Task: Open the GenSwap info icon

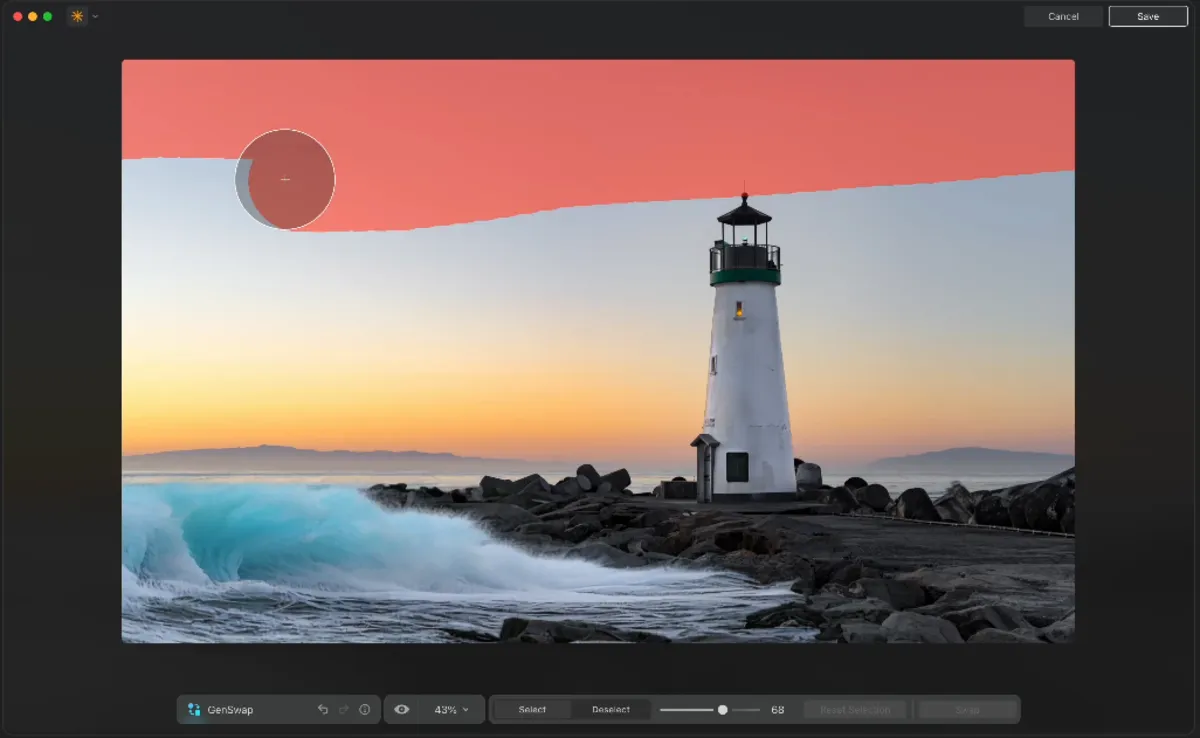Action: [364, 709]
